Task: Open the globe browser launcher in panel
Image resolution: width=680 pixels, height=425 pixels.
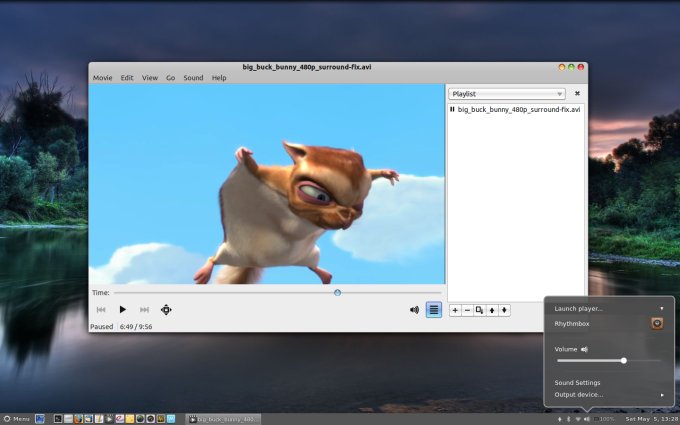Action: [140, 419]
